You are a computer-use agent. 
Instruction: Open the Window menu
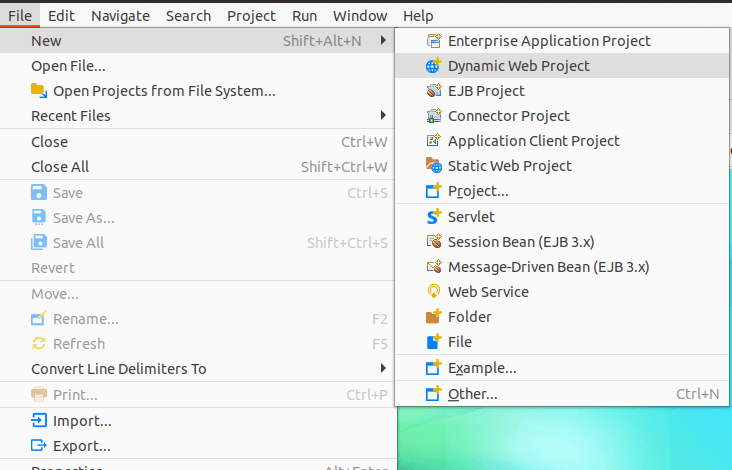point(360,16)
